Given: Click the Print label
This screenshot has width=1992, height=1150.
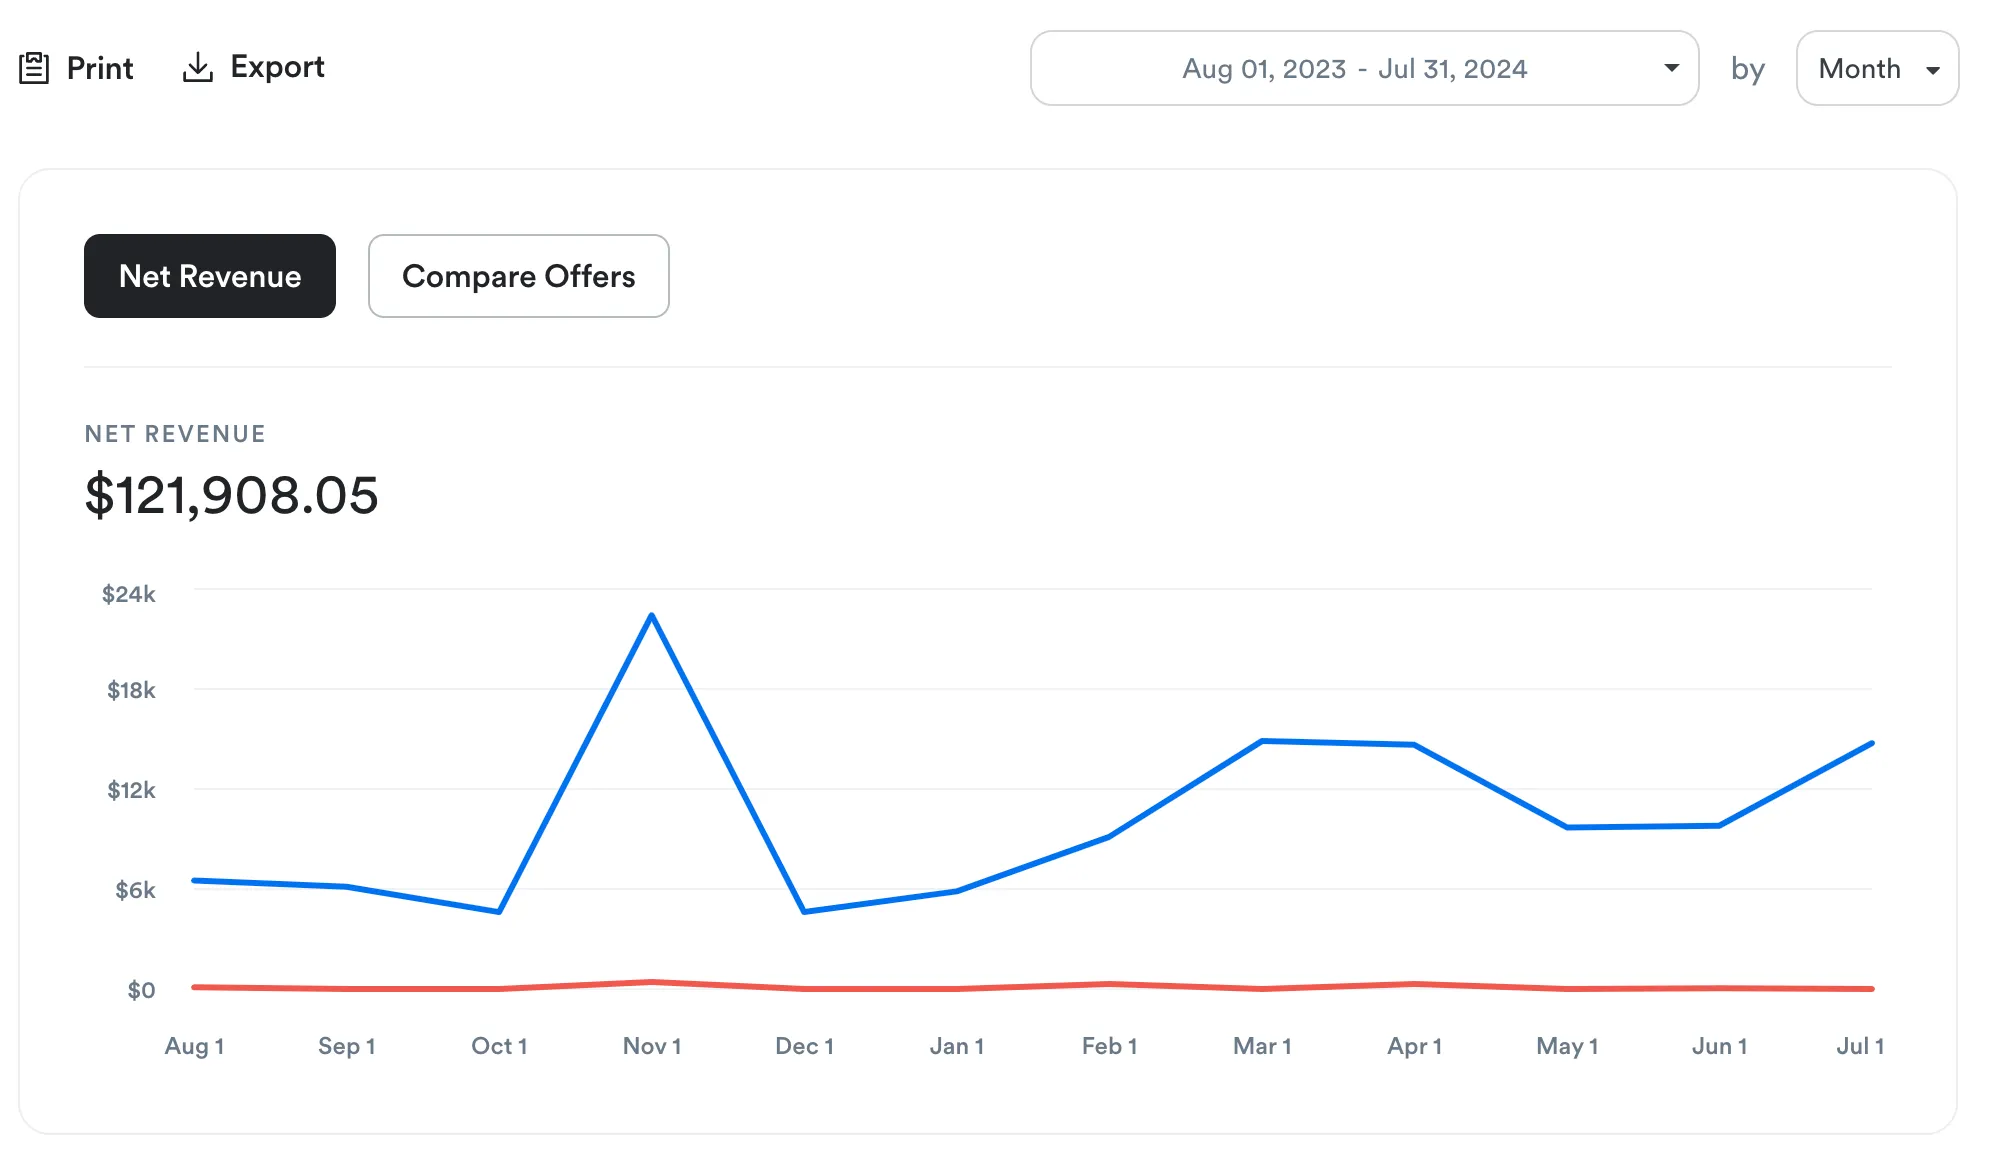Looking at the screenshot, I should point(100,68).
